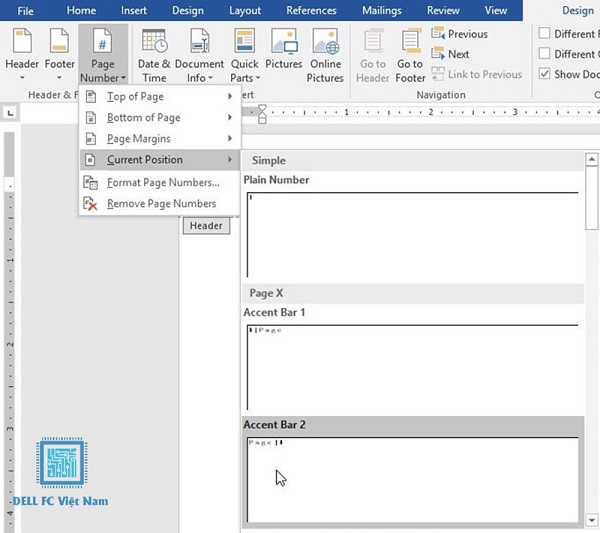Click the Remove Page Numbers icon
600x533 pixels.
(x=91, y=204)
